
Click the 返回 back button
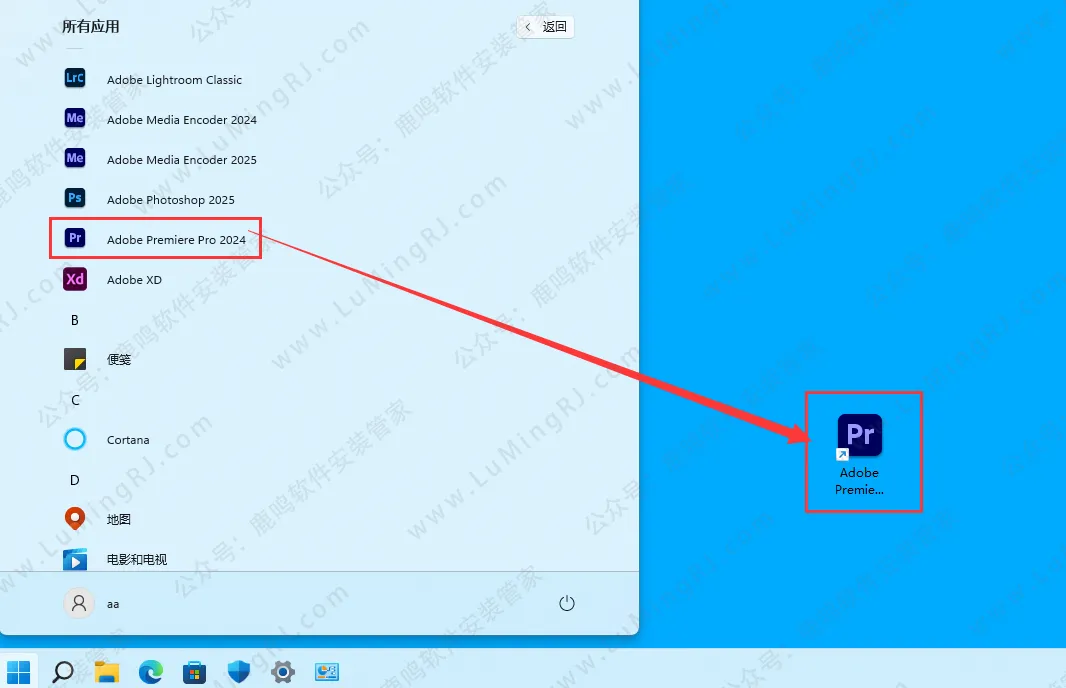click(546, 27)
